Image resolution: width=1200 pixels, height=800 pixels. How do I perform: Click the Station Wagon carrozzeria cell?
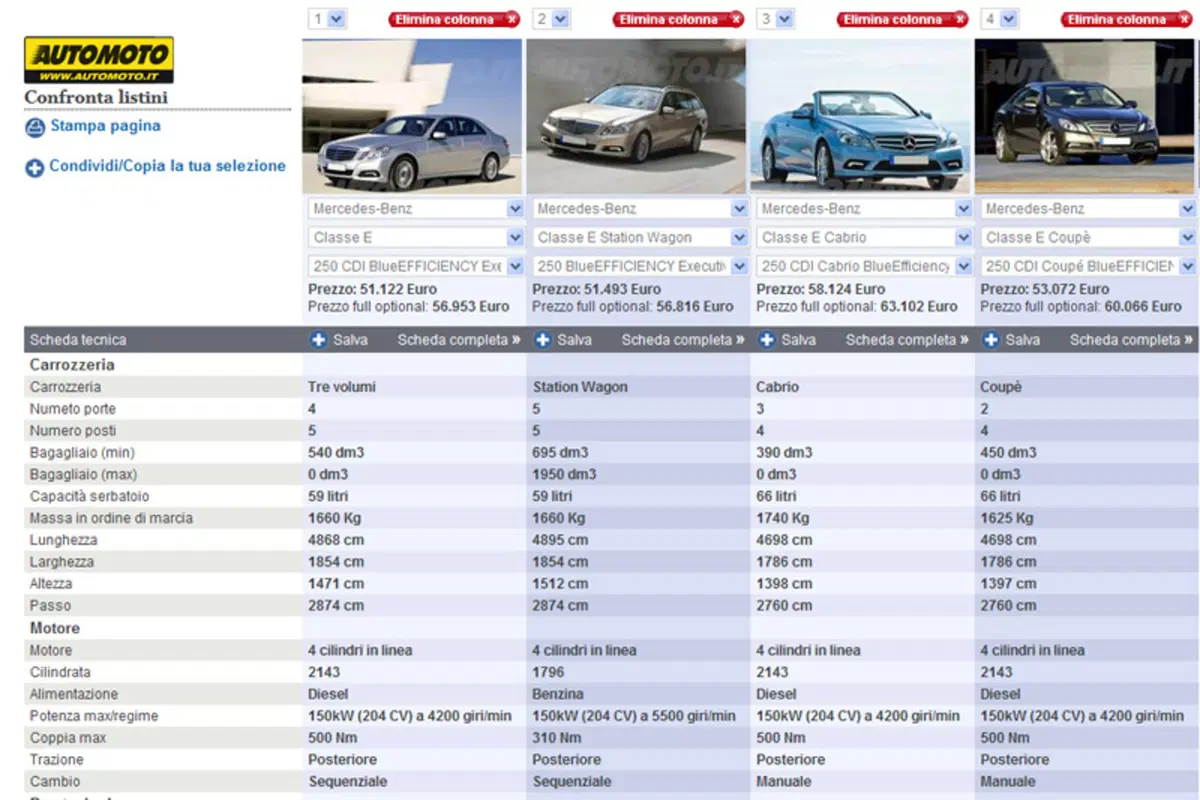coord(581,387)
